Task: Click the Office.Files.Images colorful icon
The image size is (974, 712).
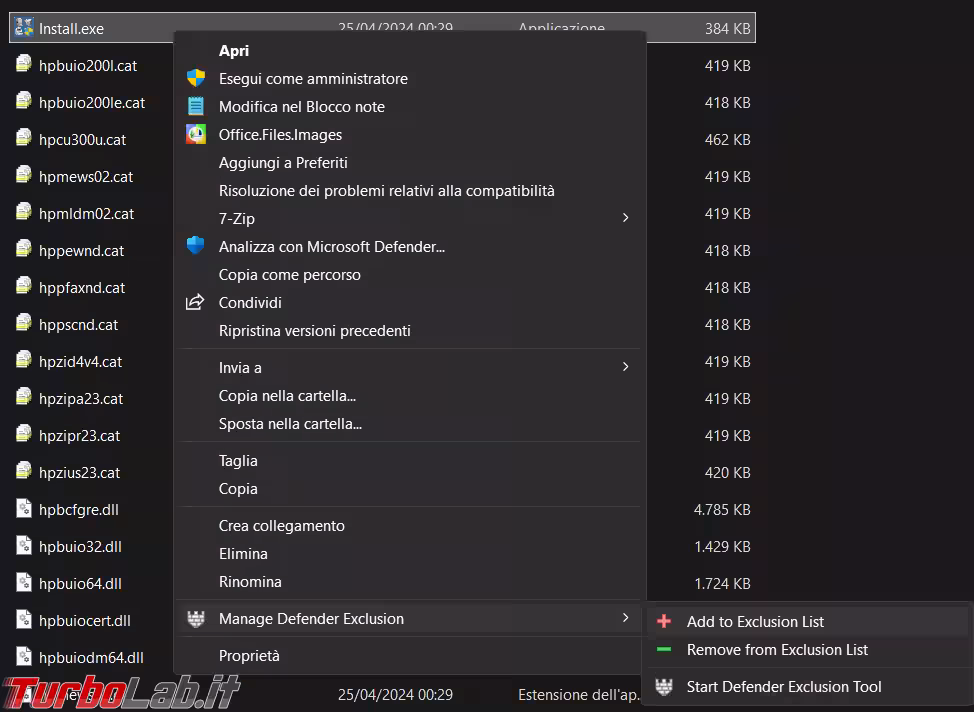Action: pos(196,135)
